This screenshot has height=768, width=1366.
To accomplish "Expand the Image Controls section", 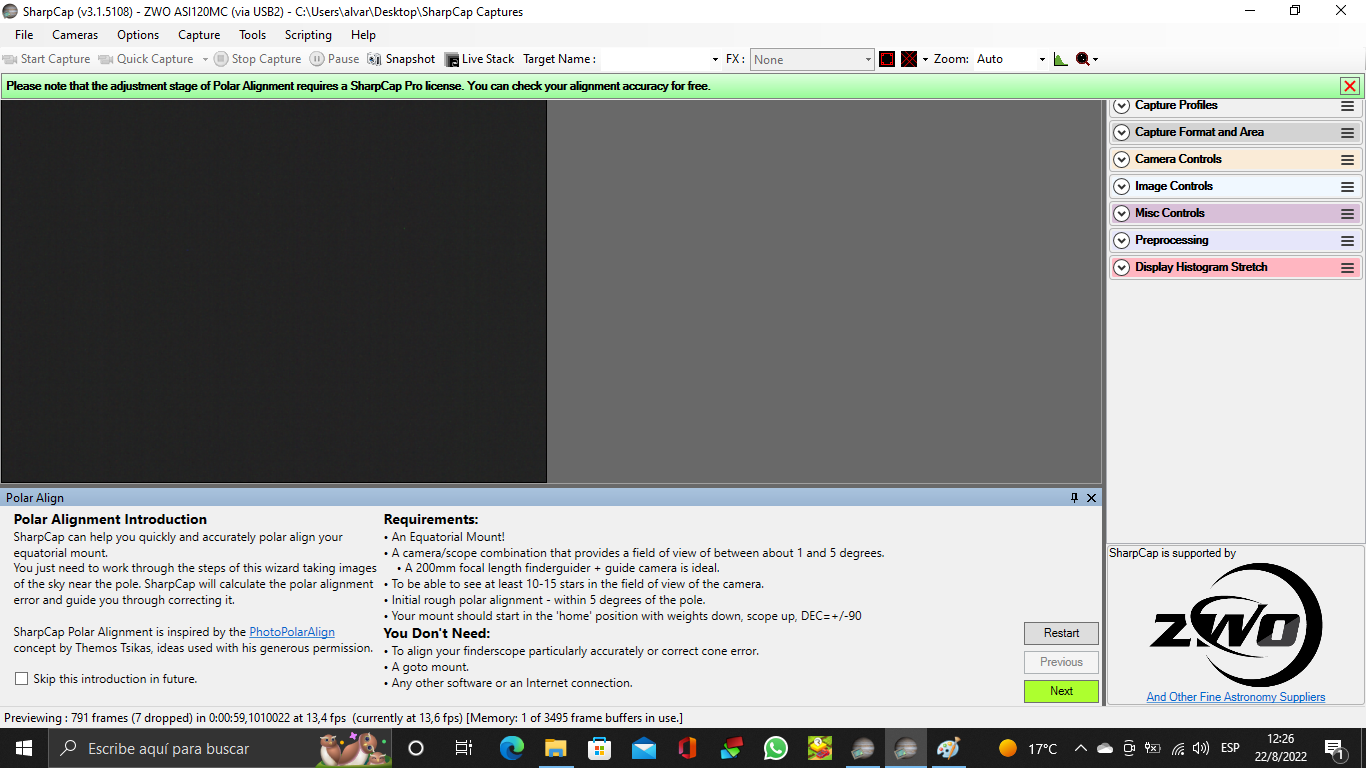I will pos(1121,186).
